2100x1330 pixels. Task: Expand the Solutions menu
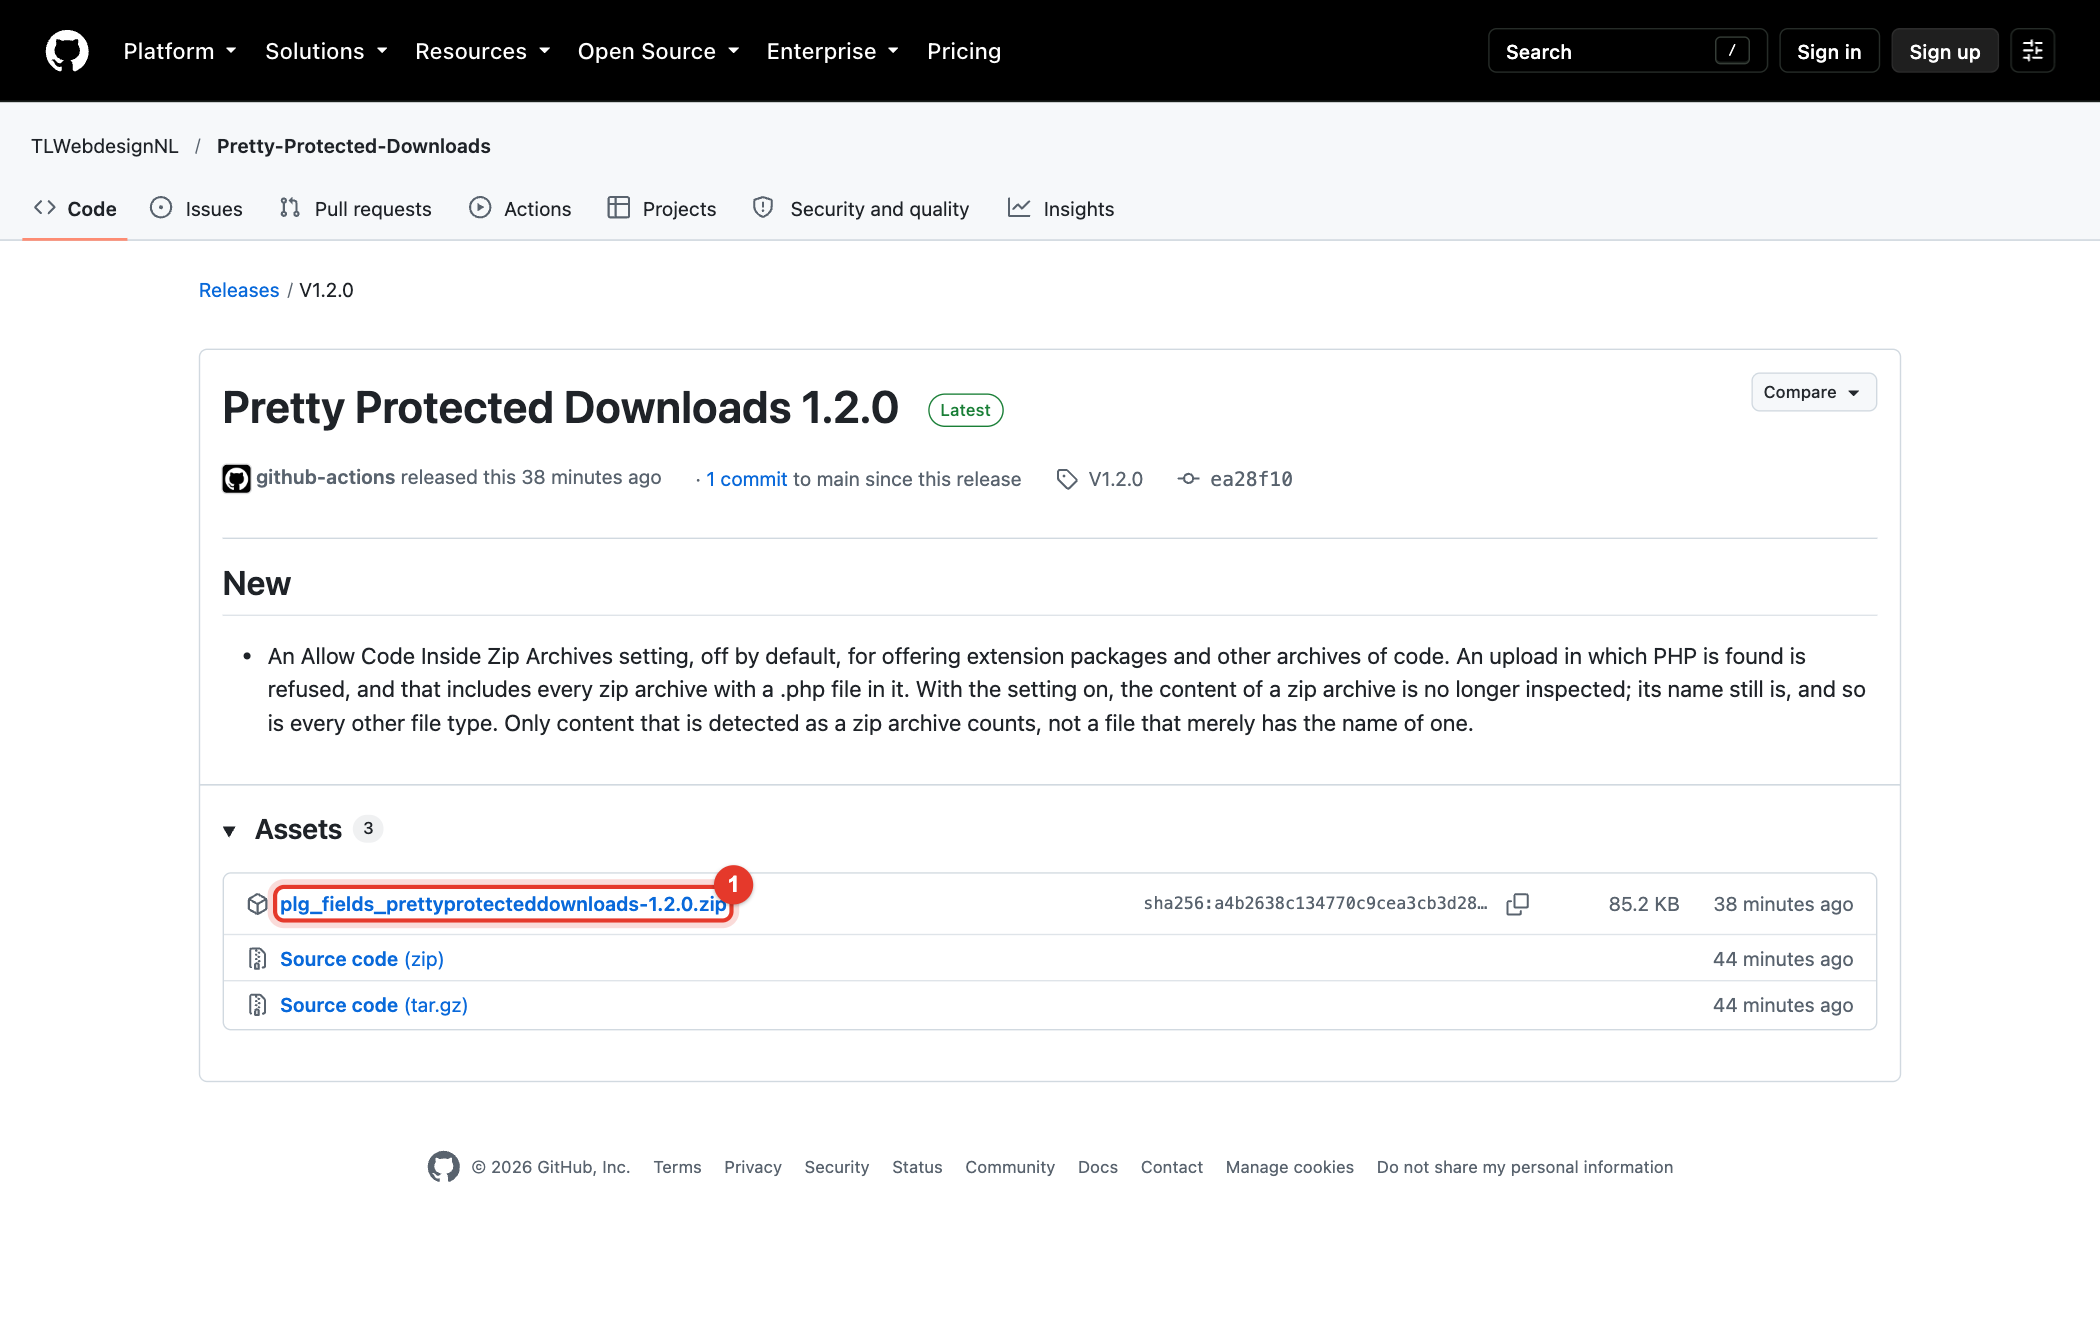click(x=326, y=51)
